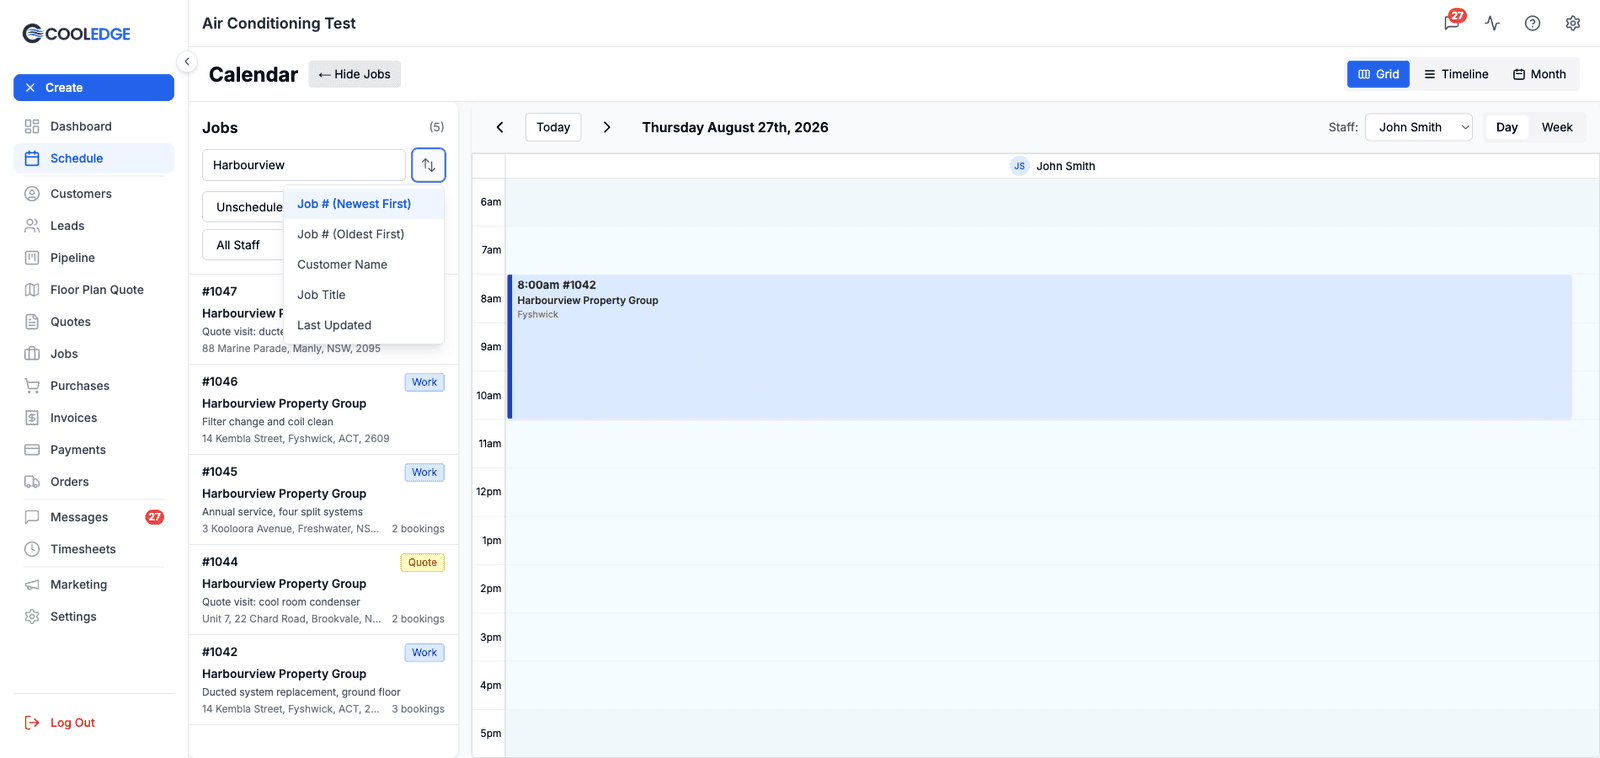
Task: Open the settings gear in top bar
Action: tap(1573, 23)
